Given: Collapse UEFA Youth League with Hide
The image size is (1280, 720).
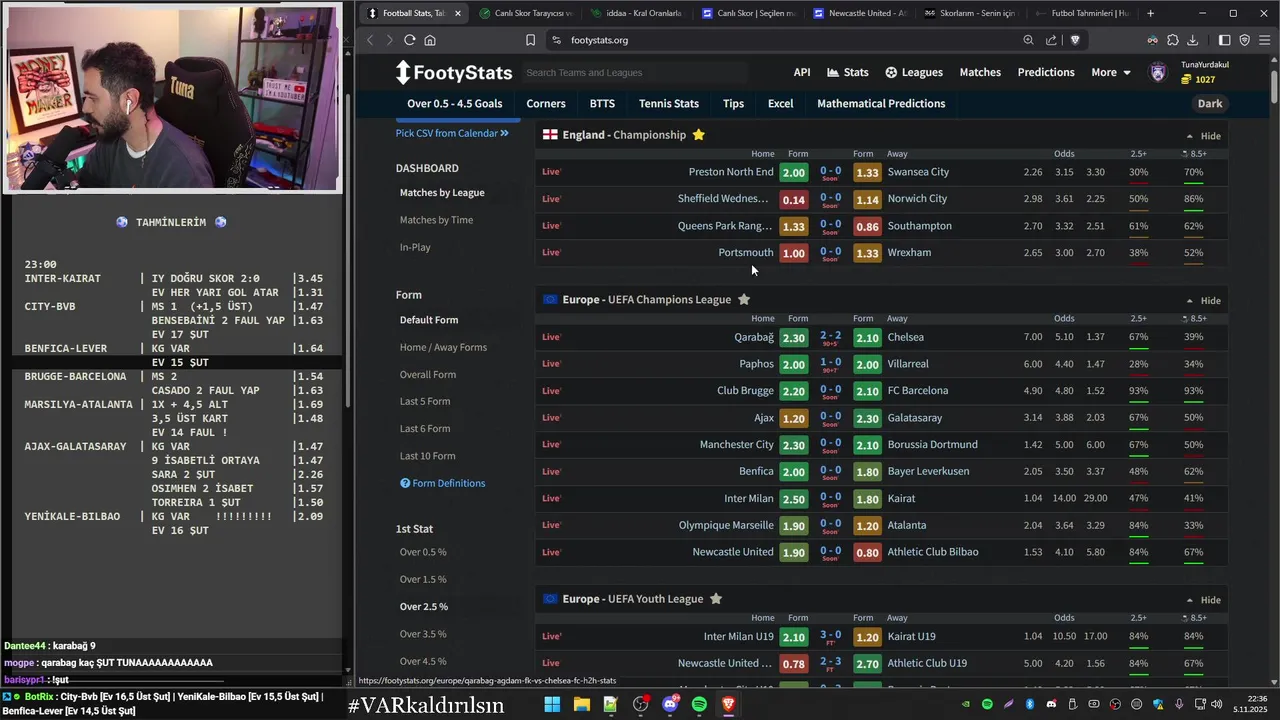Looking at the screenshot, I should 1203,600.
